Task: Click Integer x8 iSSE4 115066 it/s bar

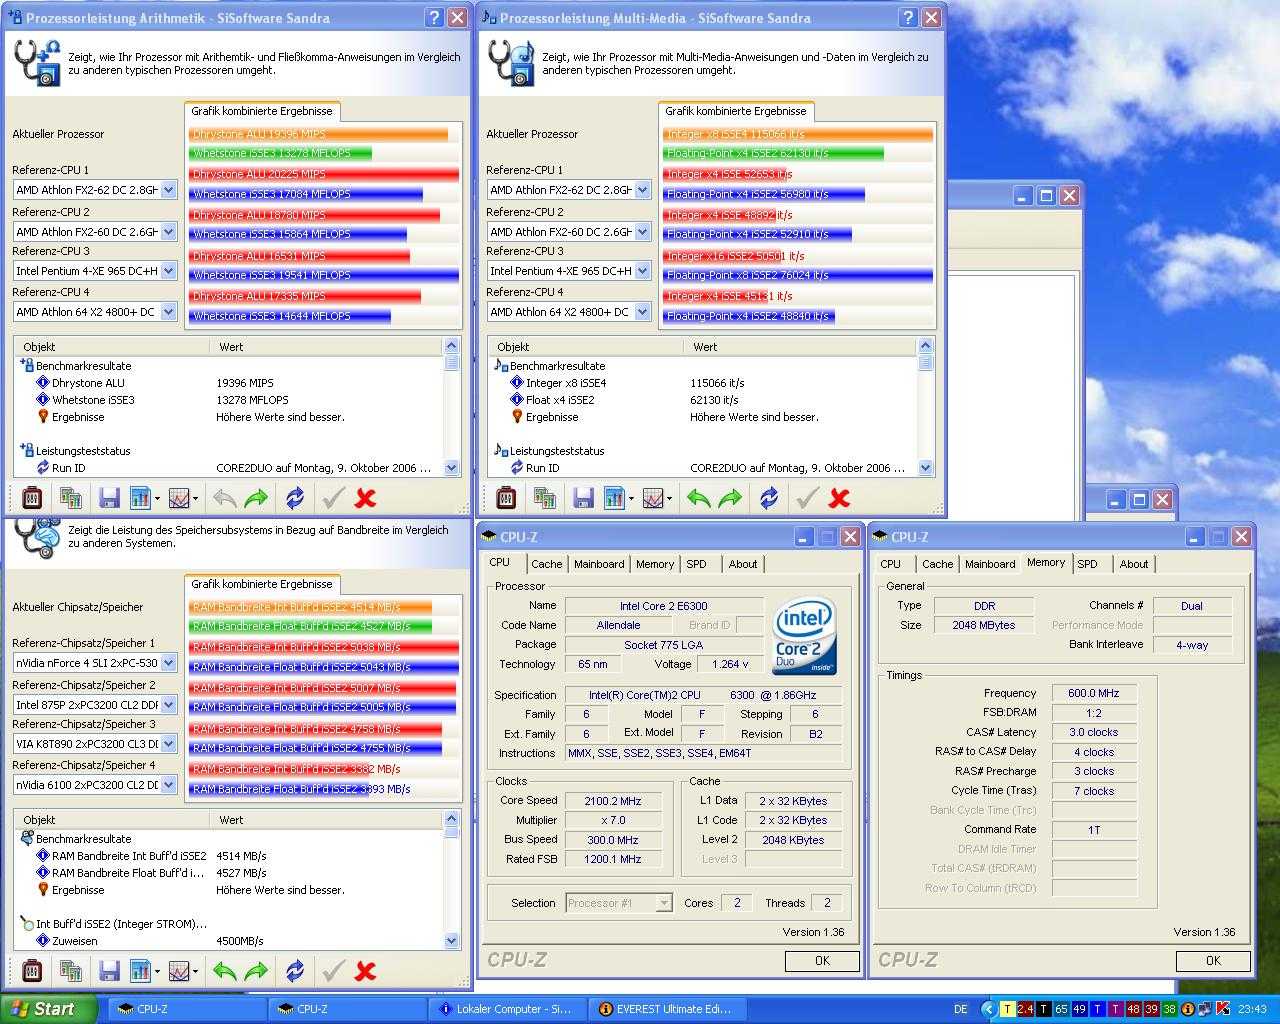Action: click(x=798, y=134)
